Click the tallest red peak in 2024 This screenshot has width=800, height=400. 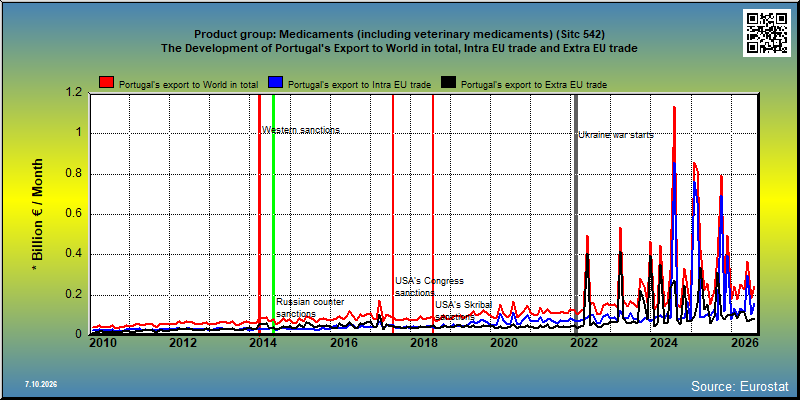[x=674, y=108]
